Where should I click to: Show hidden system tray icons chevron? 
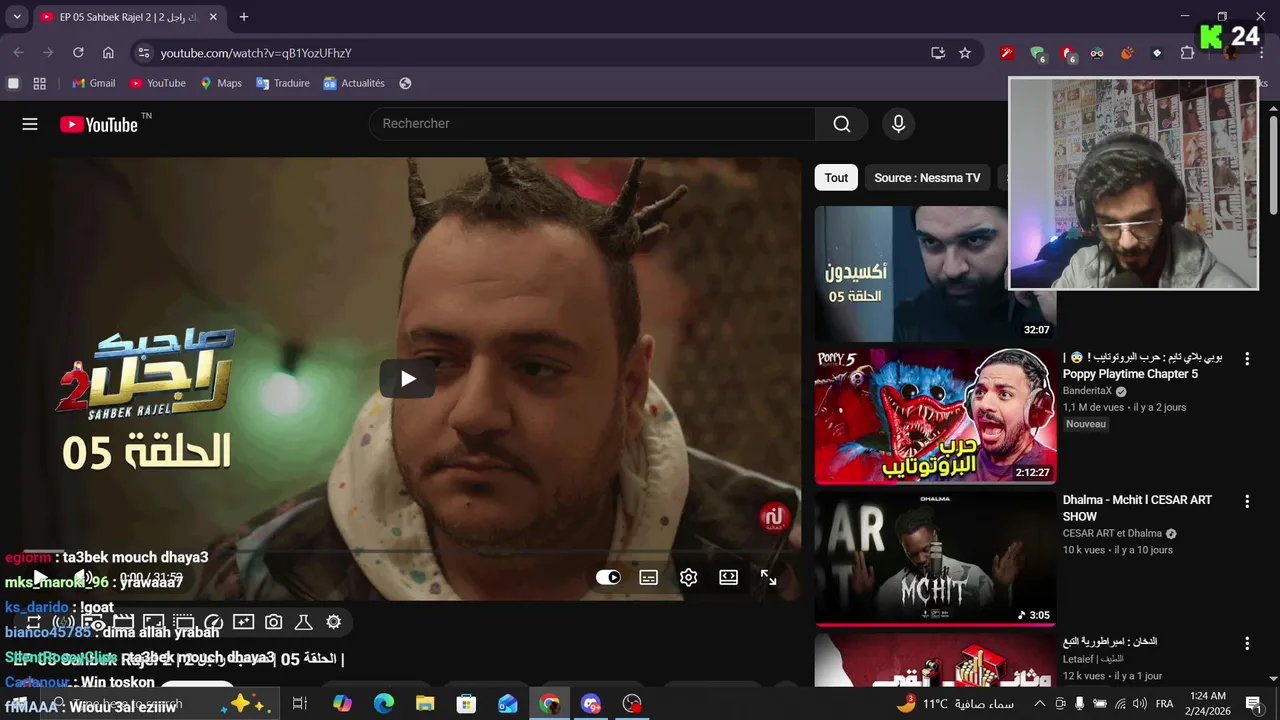coord(1039,704)
